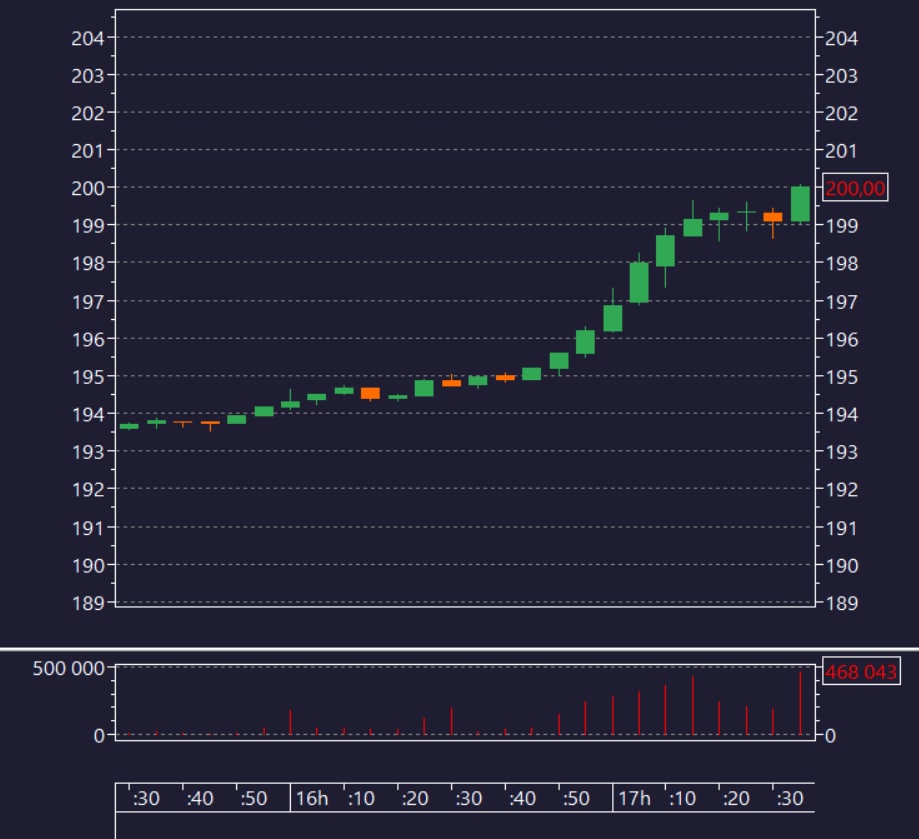
Task: Click the :40 time label before 16h
Action: (x=199, y=798)
